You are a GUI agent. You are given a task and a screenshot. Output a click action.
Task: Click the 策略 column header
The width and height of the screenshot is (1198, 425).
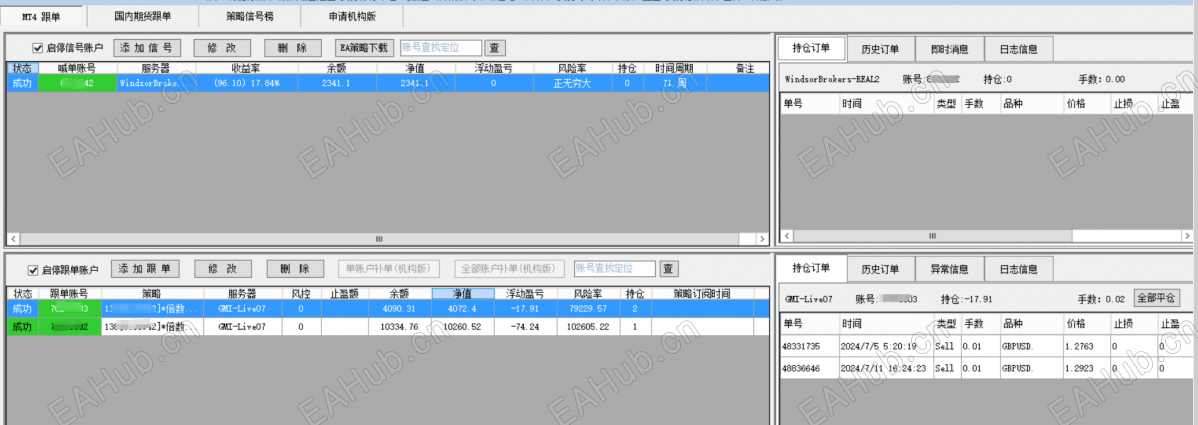152,294
